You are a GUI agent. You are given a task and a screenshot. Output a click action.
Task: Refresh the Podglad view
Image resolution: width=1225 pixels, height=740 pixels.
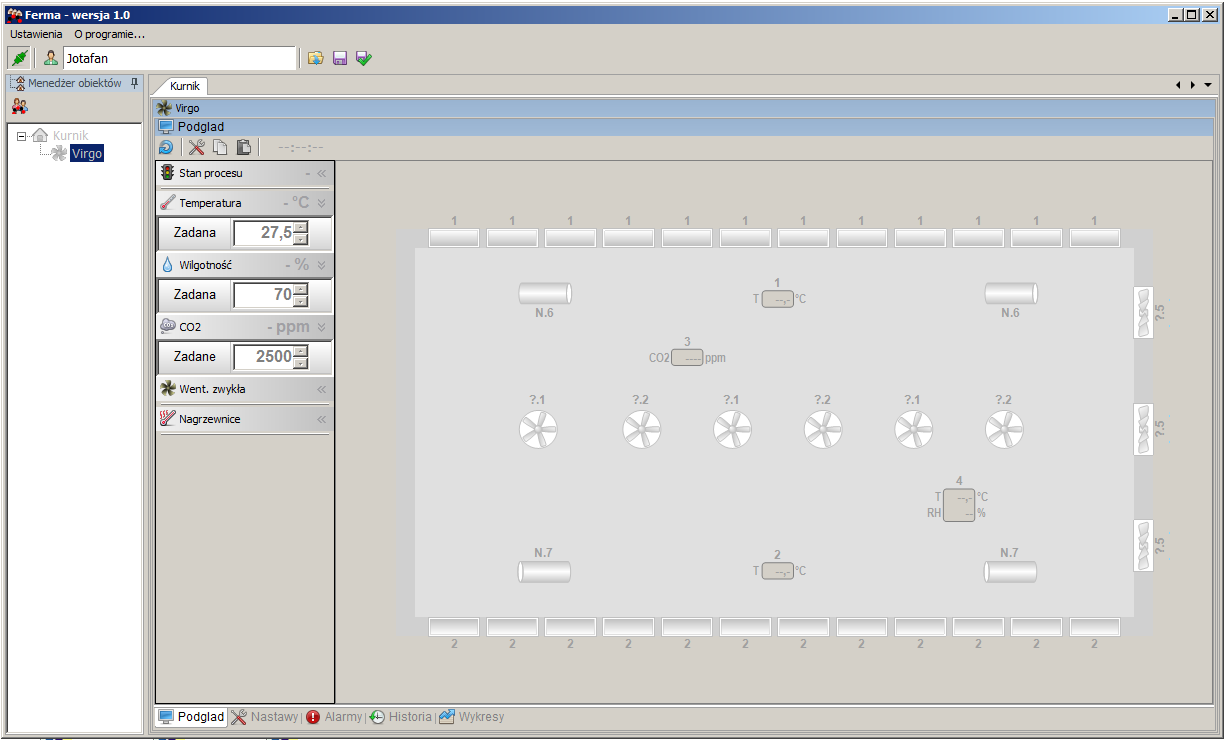(166, 147)
